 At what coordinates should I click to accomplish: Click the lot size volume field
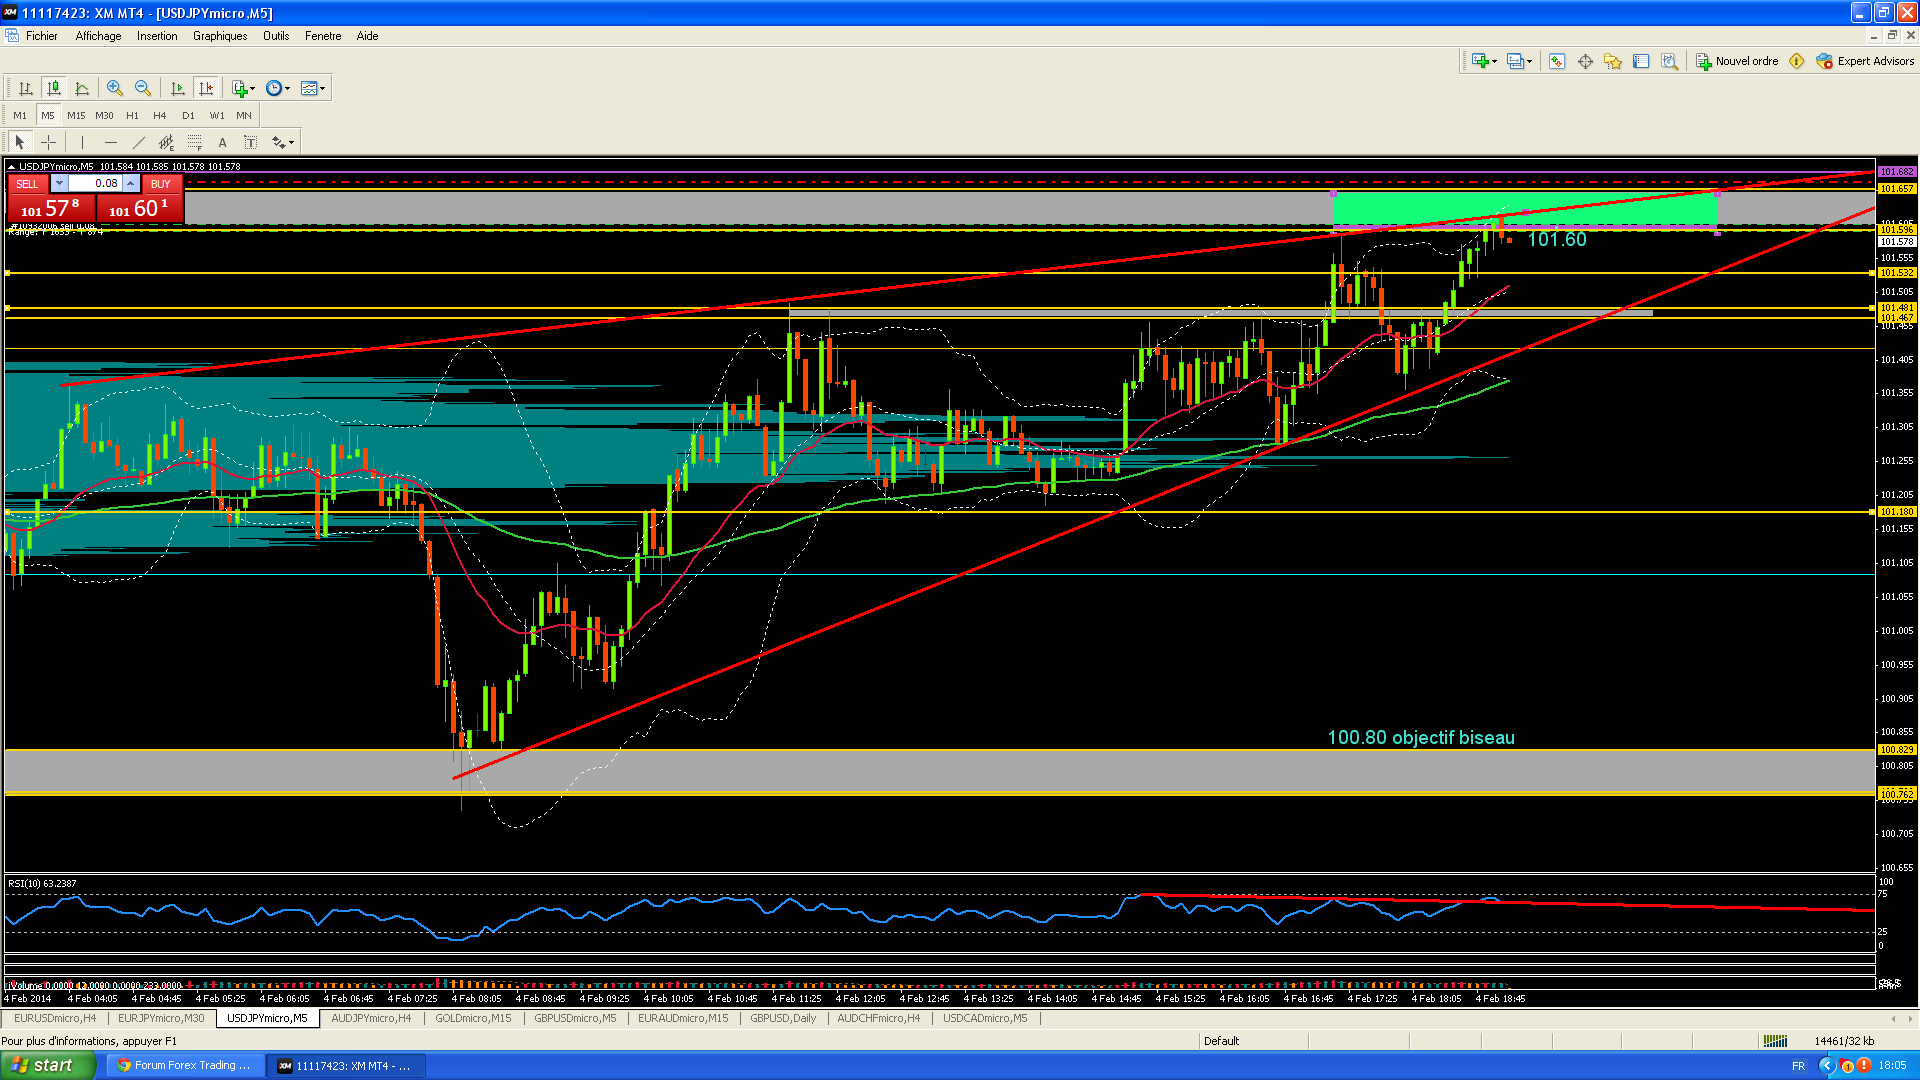click(x=96, y=183)
